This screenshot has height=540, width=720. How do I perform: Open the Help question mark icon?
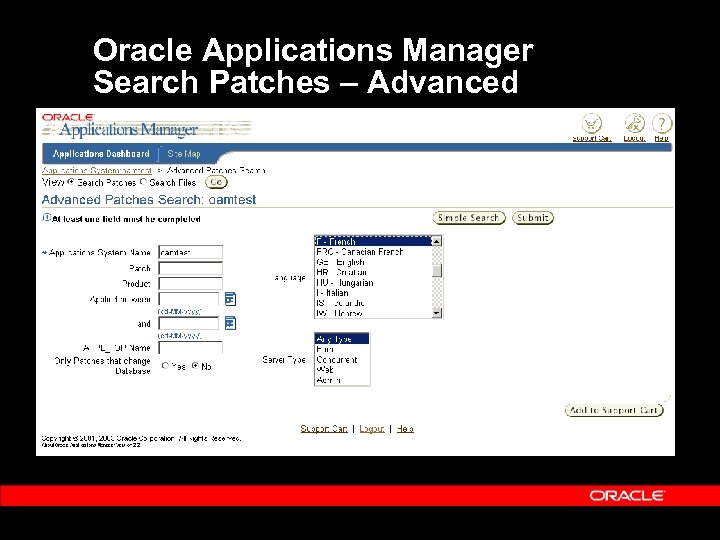pyautogui.click(x=662, y=124)
